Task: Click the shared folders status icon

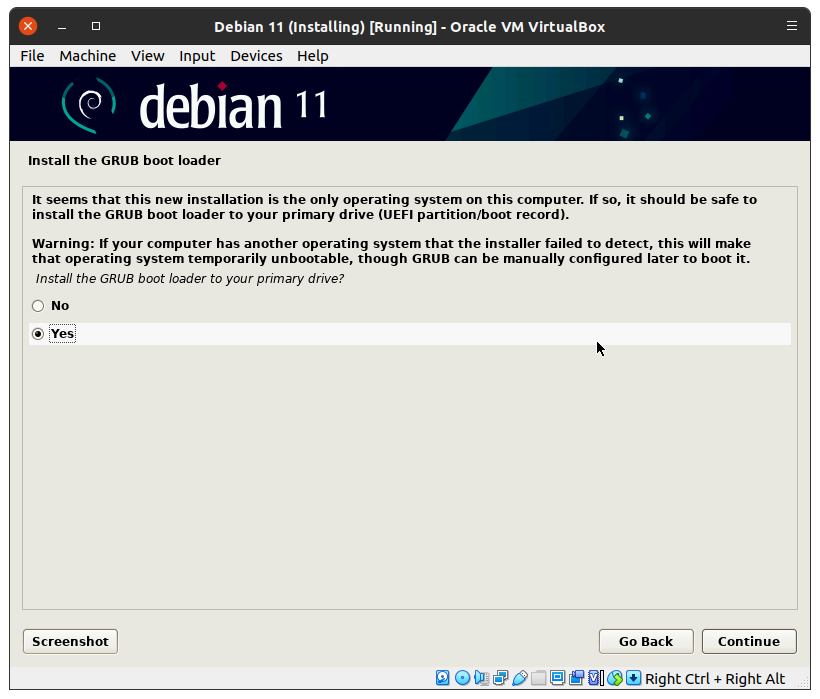Action: tap(539, 678)
